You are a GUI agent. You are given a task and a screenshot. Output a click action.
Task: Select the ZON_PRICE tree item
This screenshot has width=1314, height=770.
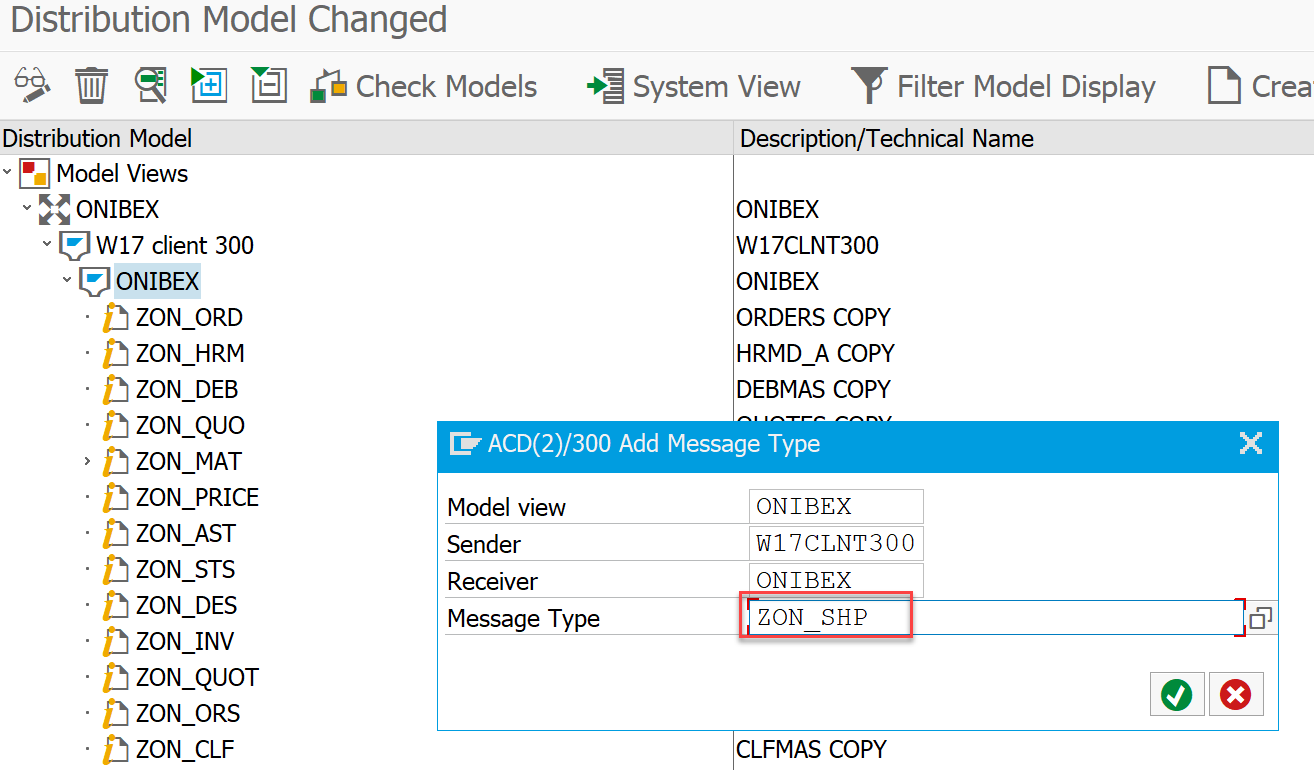[x=197, y=498]
